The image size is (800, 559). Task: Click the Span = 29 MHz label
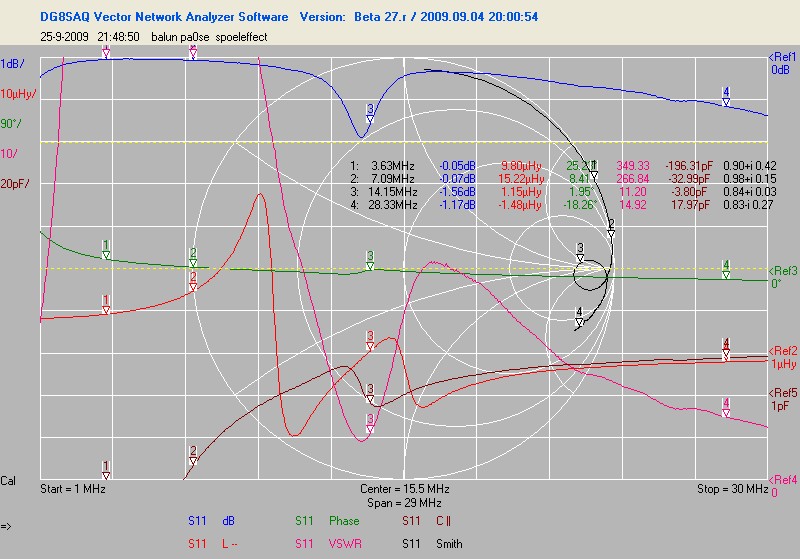pyautogui.click(x=404, y=503)
